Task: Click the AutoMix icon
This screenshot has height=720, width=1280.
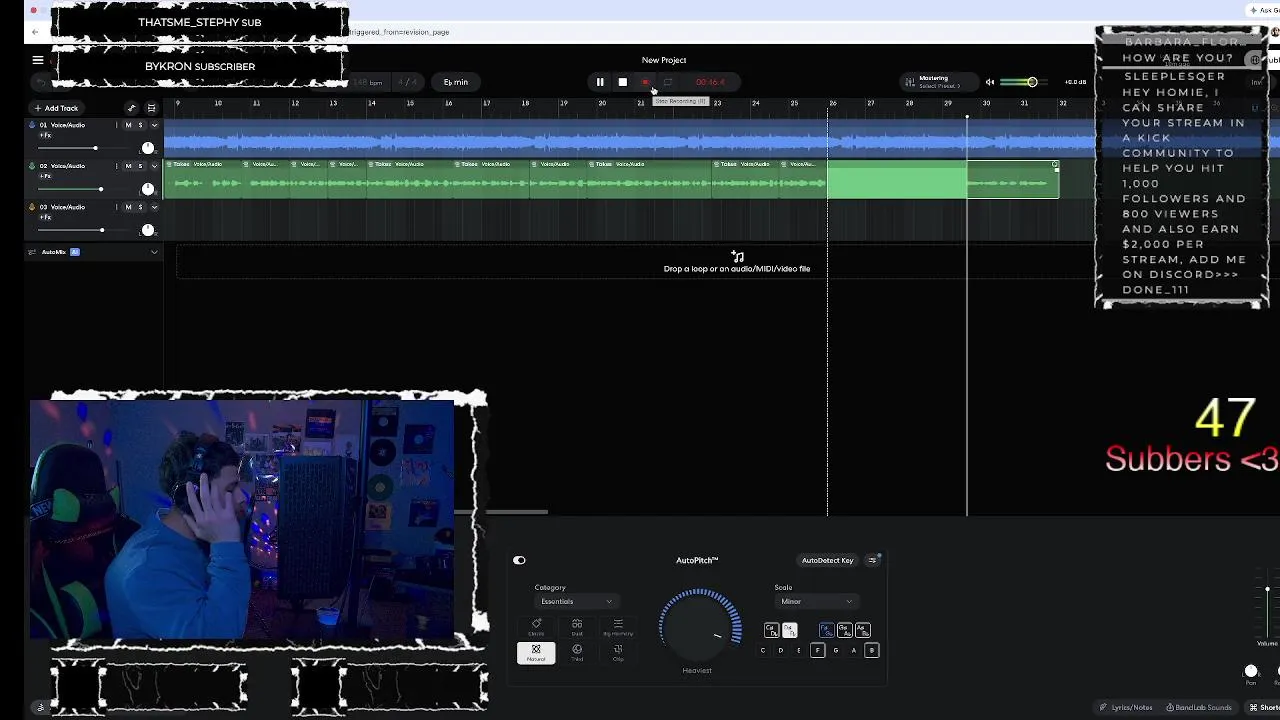Action: 32,252
